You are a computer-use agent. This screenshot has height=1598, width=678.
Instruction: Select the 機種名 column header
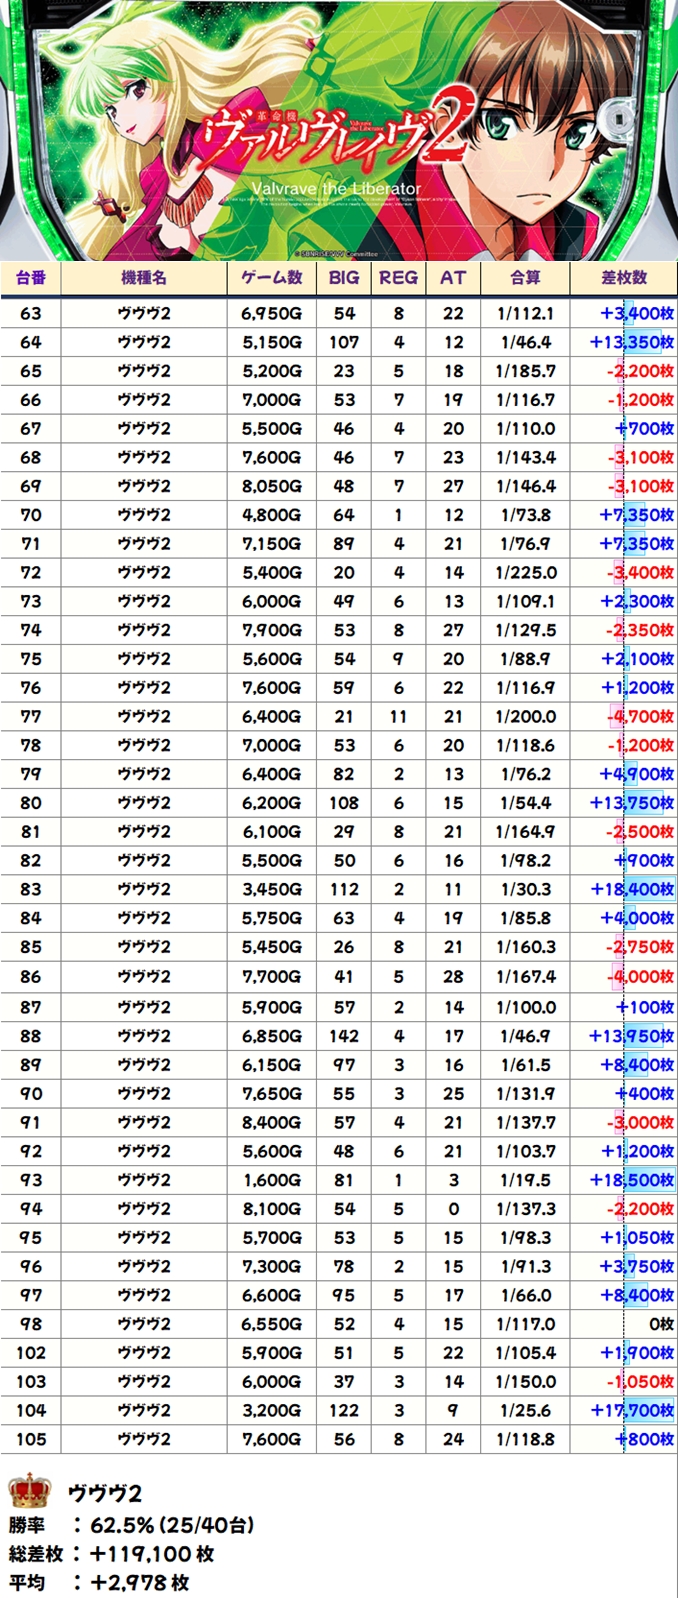click(144, 278)
